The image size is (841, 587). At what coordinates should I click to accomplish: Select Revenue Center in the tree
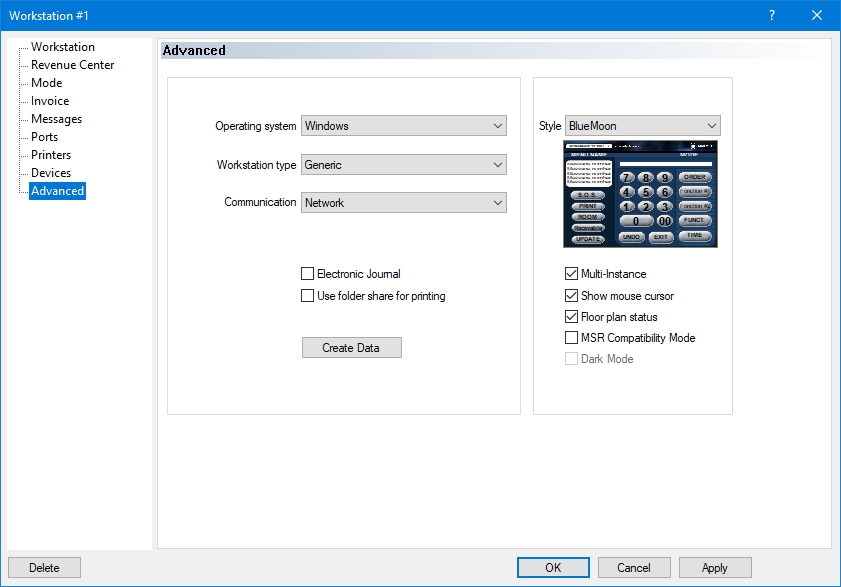[72, 65]
